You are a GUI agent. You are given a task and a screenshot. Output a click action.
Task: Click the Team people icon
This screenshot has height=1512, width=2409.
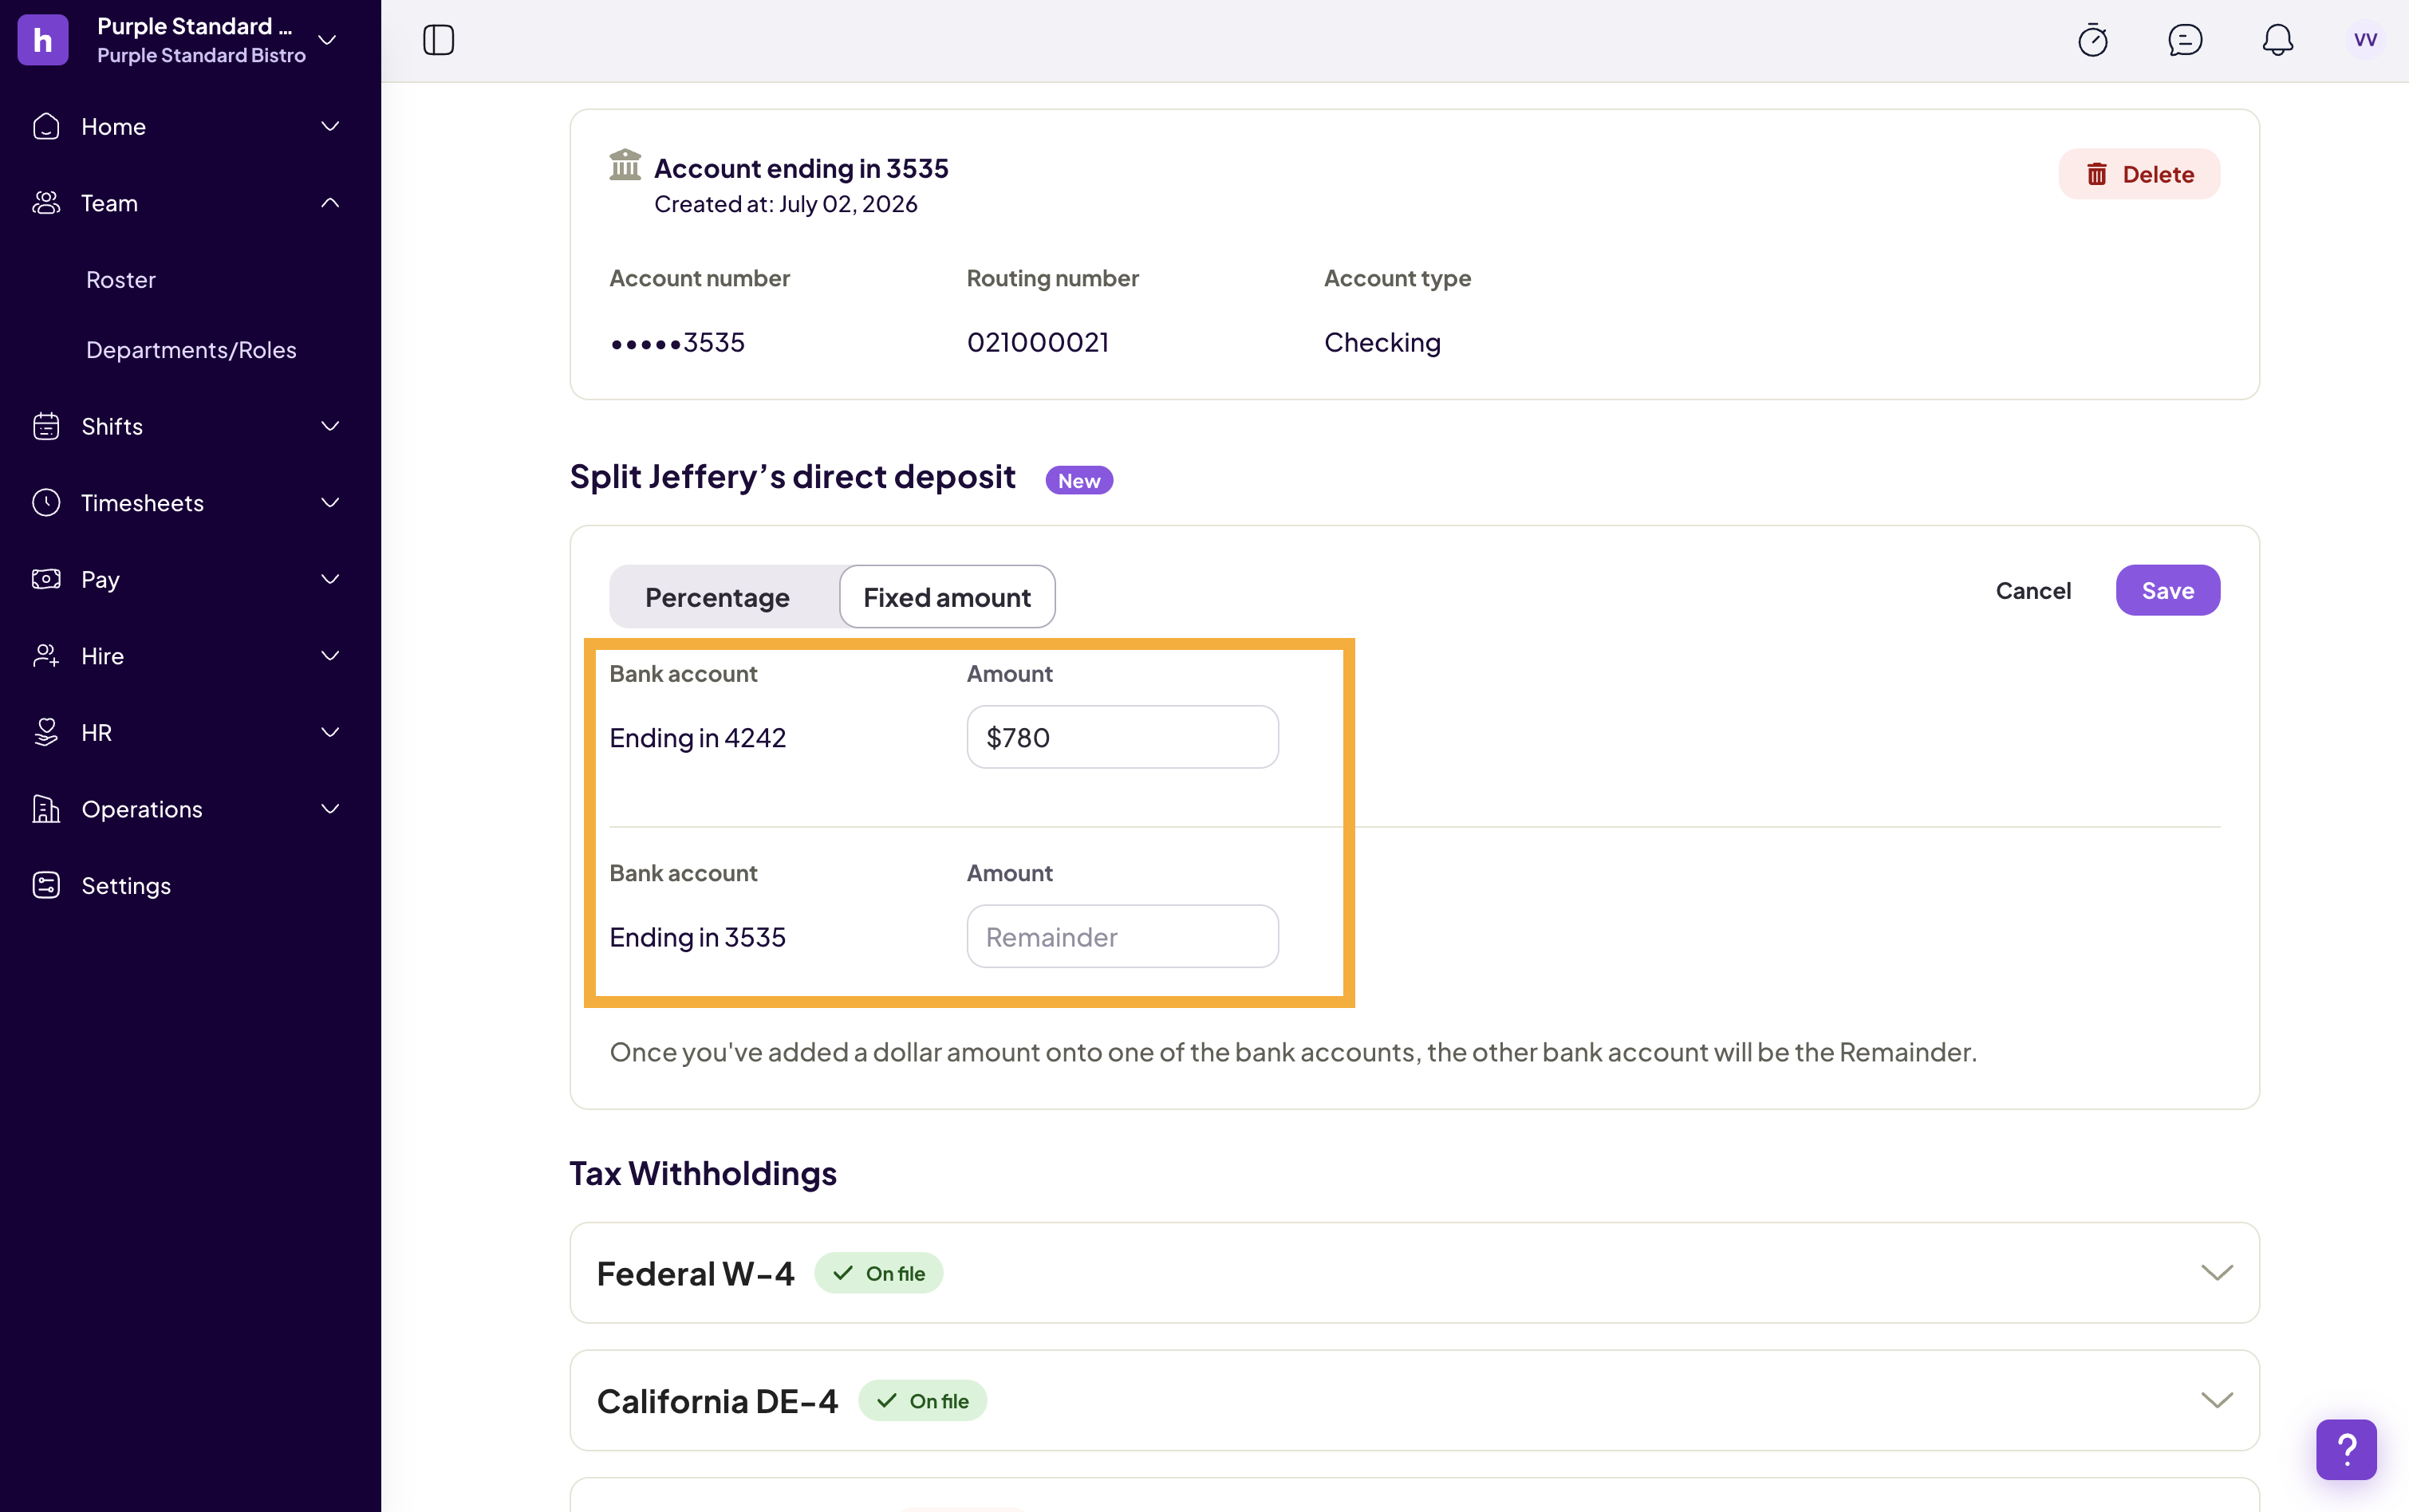click(x=46, y=203)
